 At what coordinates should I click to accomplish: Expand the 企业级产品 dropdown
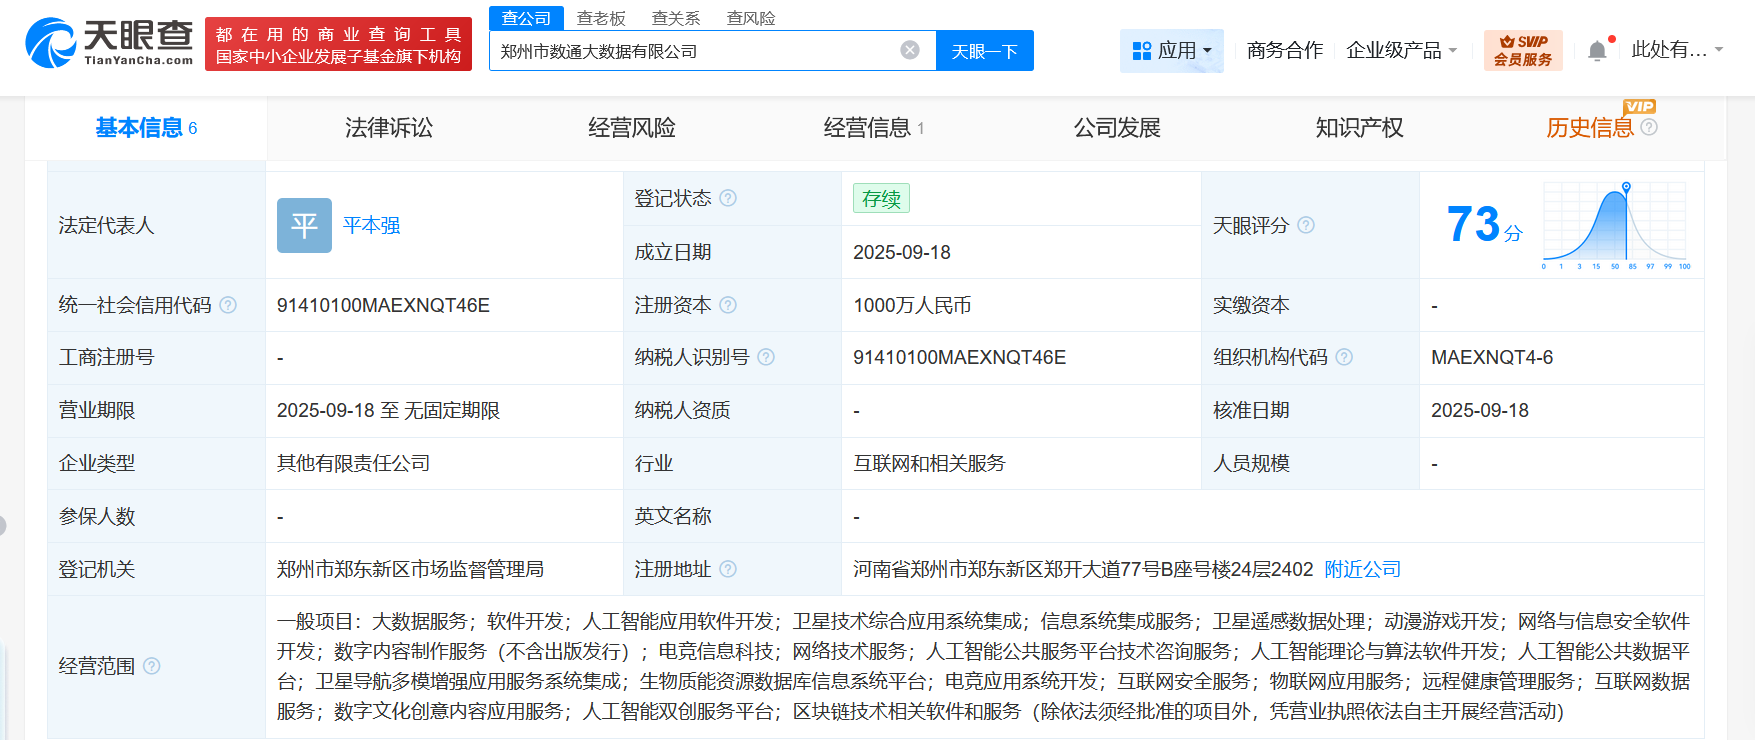pyautogui.click(x=1401, y=50)
